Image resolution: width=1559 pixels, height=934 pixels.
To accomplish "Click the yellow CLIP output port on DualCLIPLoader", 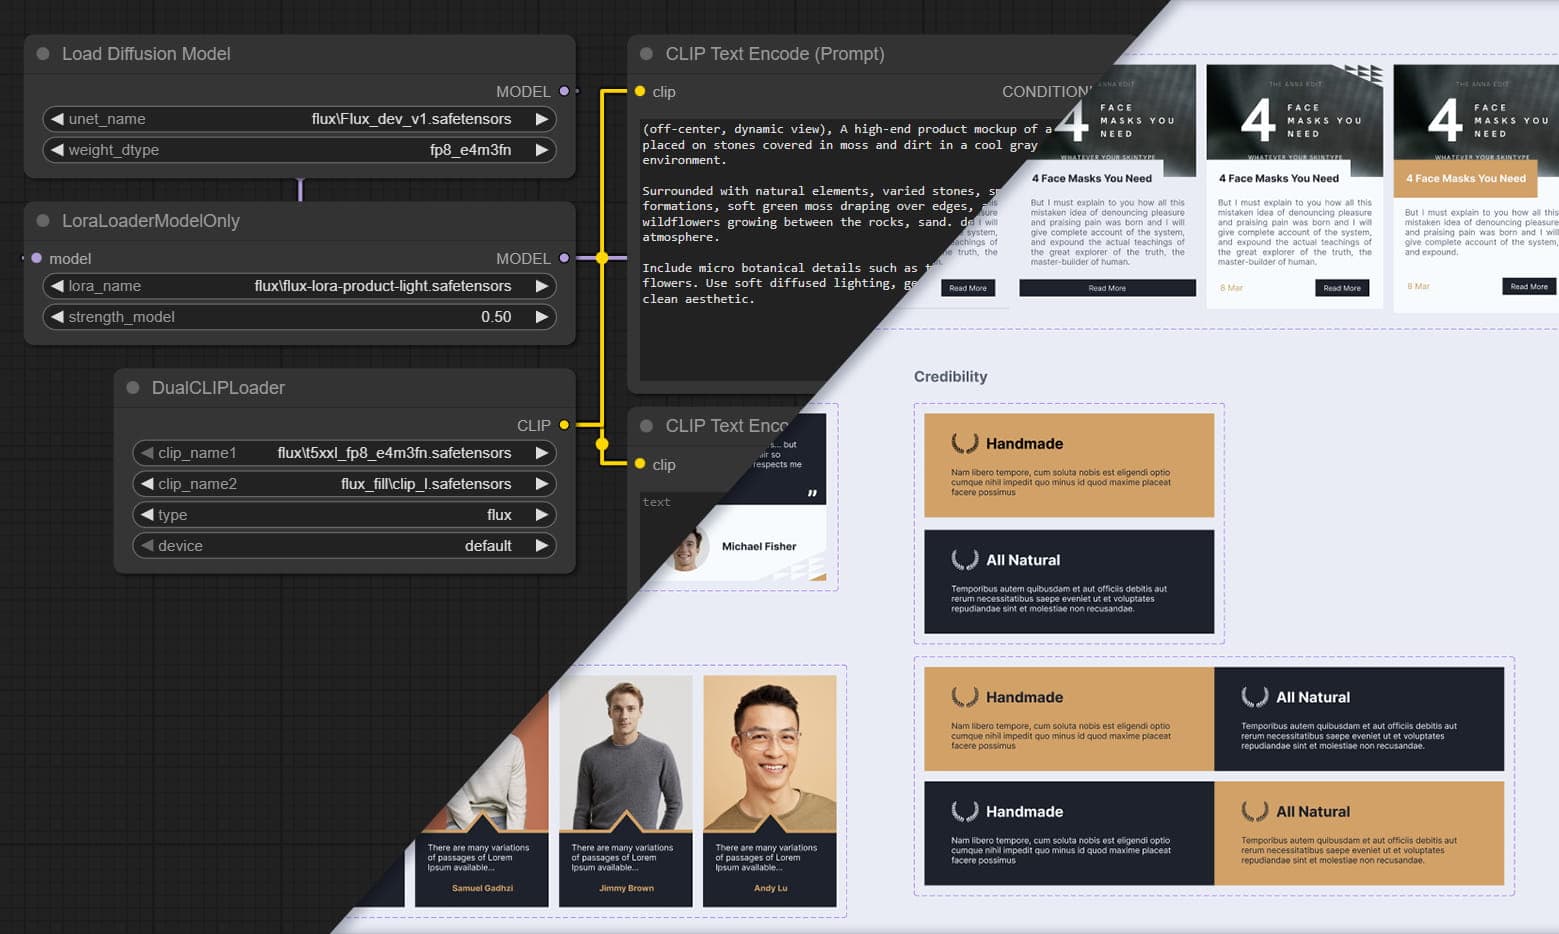I will click(564, 425).
